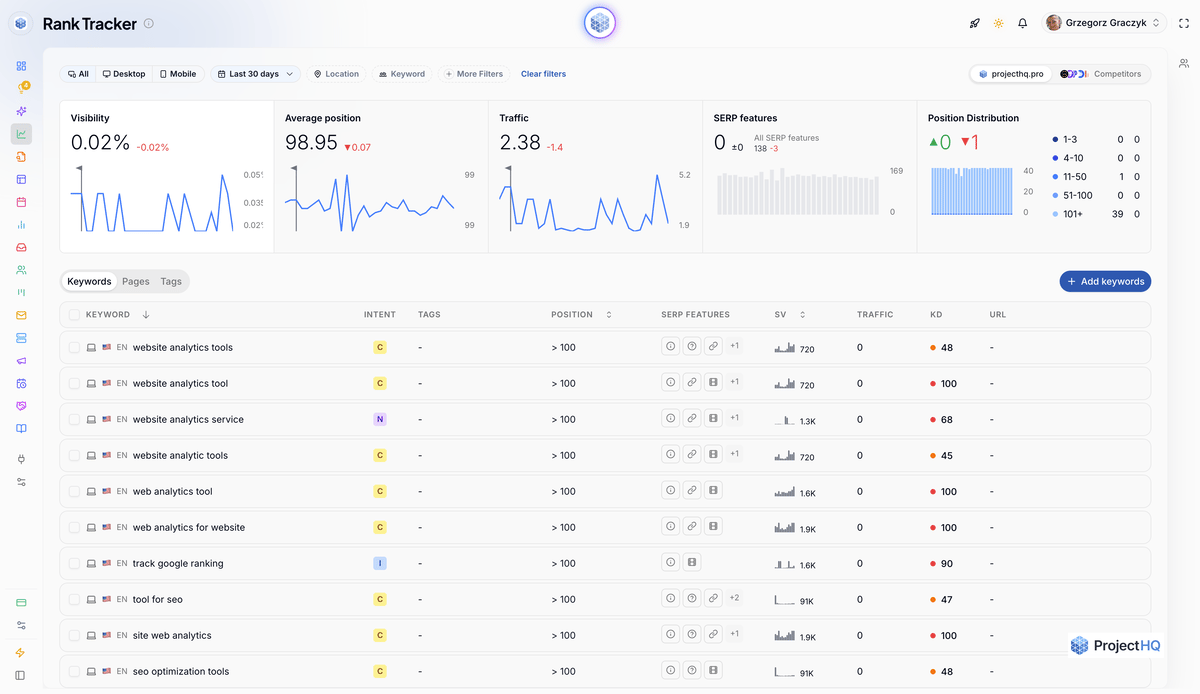1200x694 pixels.
Task: Open the purple megaphone sidebar icon
Action: tap(21, 361)
